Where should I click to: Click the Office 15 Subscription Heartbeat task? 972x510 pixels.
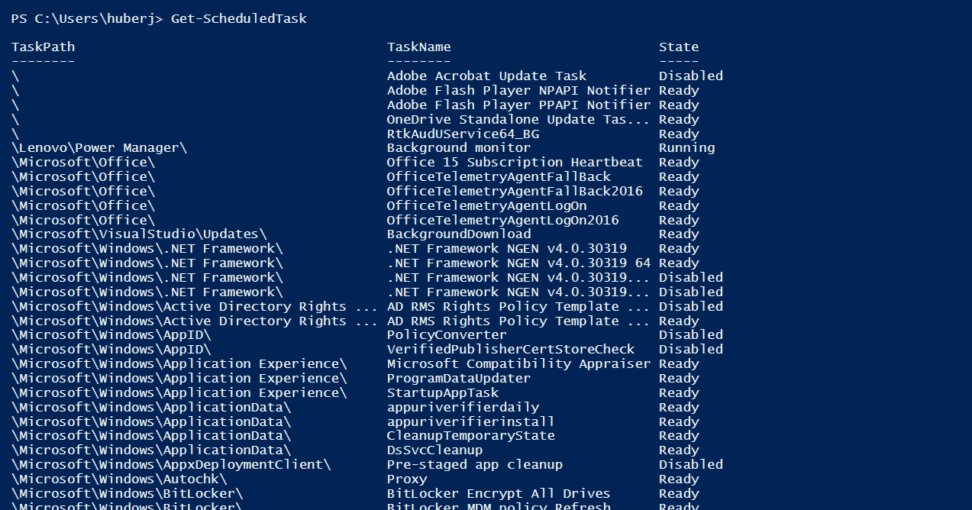pos(514,162)
